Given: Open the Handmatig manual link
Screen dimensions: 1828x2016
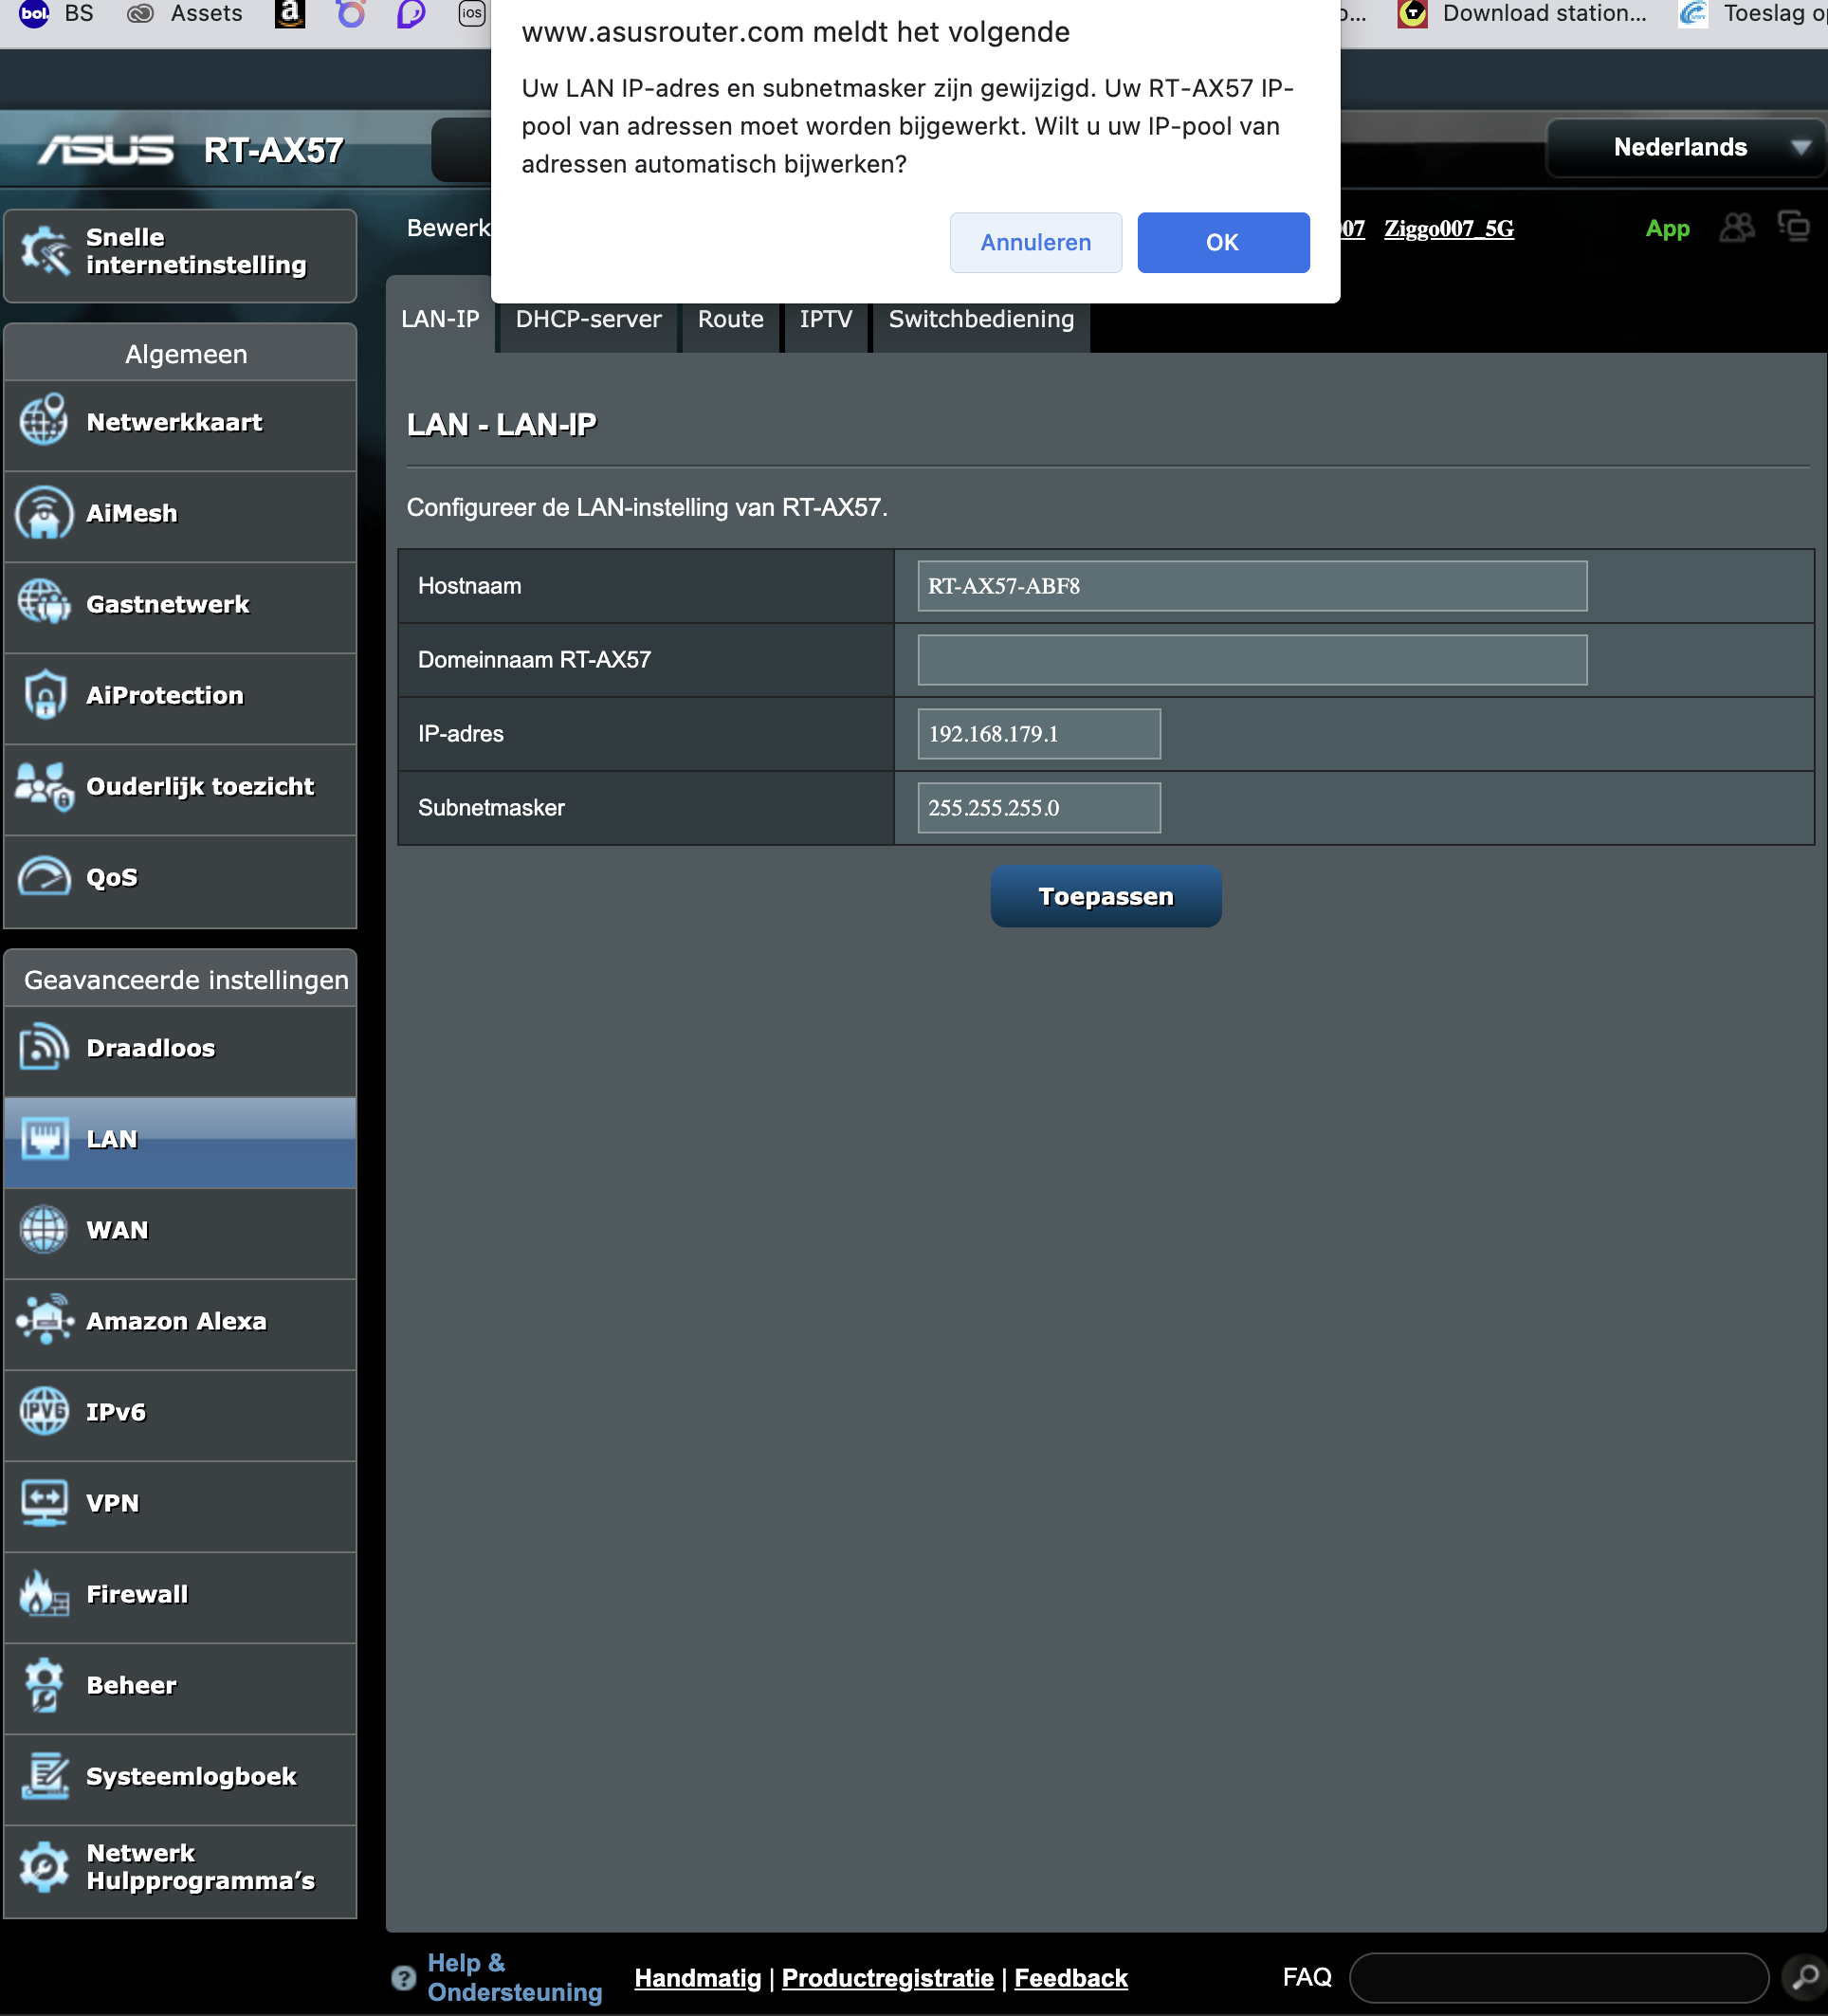Looking at the screenshot, I should pyautogui.click(x=697, y=1977).
